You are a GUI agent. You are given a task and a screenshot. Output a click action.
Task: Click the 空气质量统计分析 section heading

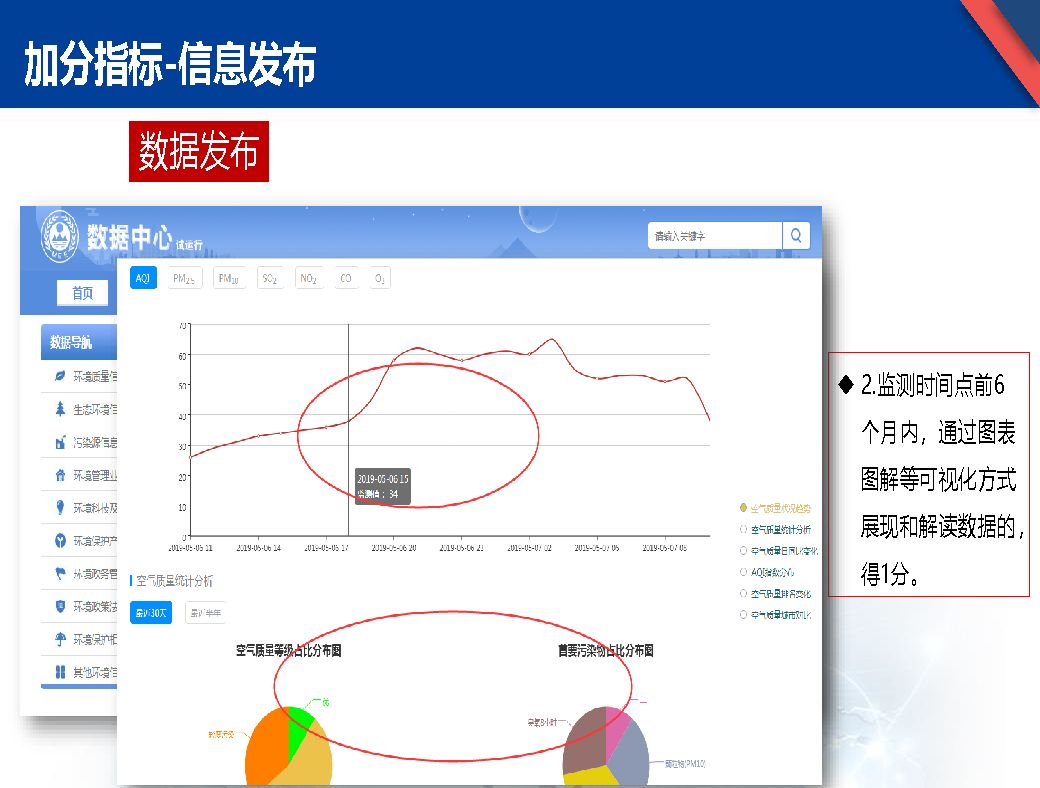tap(174, 581)
